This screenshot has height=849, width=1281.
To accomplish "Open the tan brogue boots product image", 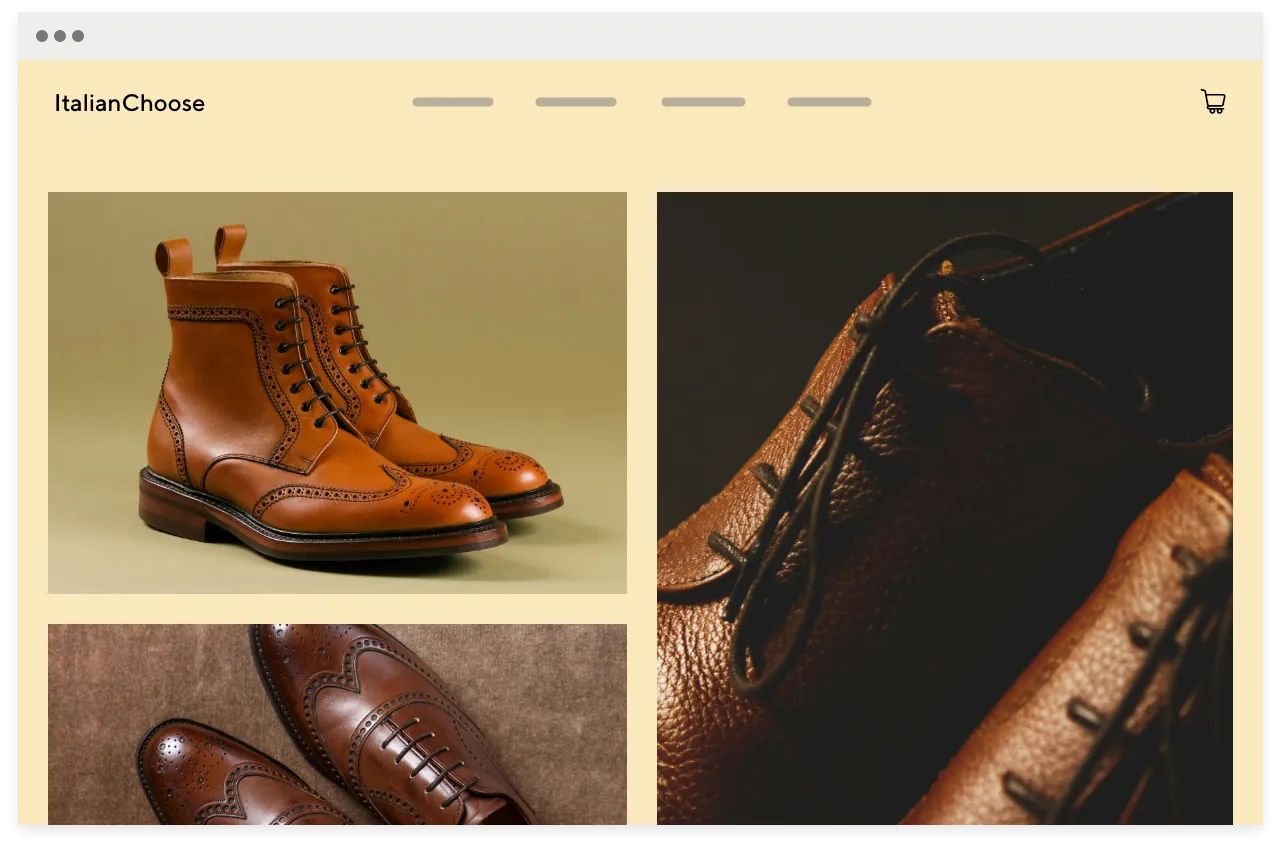I will click(337, 392).
